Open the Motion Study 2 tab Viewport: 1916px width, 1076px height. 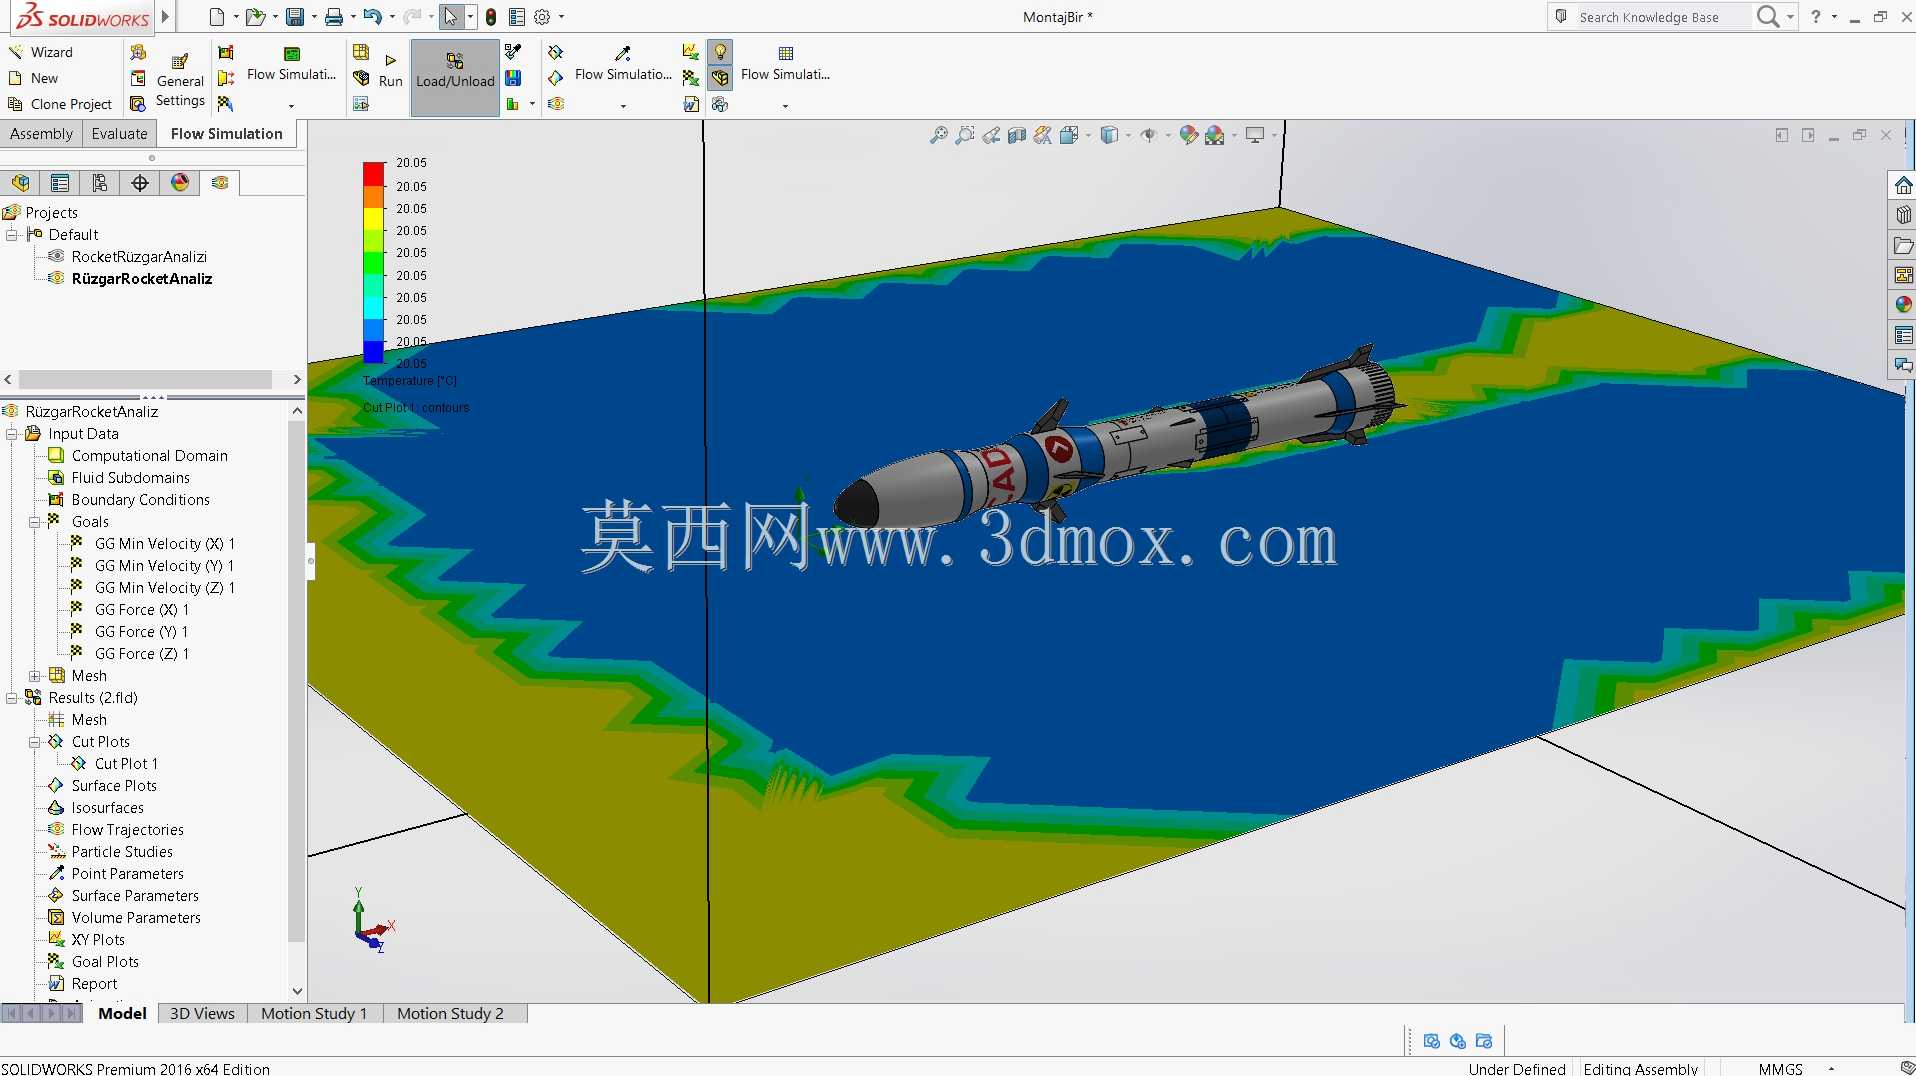[x=450, y=1014]
